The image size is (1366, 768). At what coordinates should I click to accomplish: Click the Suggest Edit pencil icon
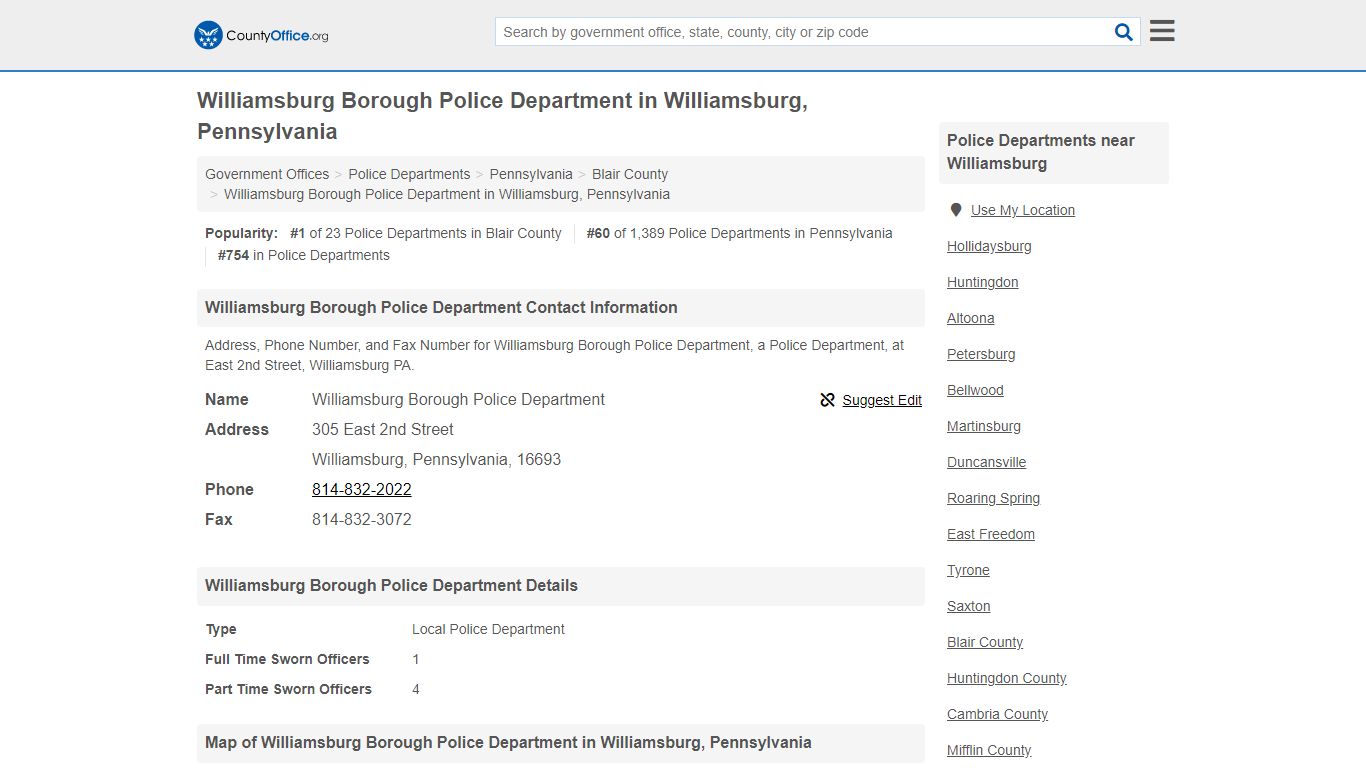click(x=827, y=400)
